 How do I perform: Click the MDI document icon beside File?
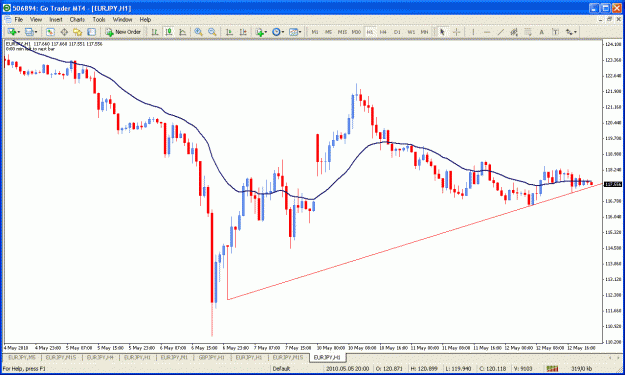(x=7, y=19)
